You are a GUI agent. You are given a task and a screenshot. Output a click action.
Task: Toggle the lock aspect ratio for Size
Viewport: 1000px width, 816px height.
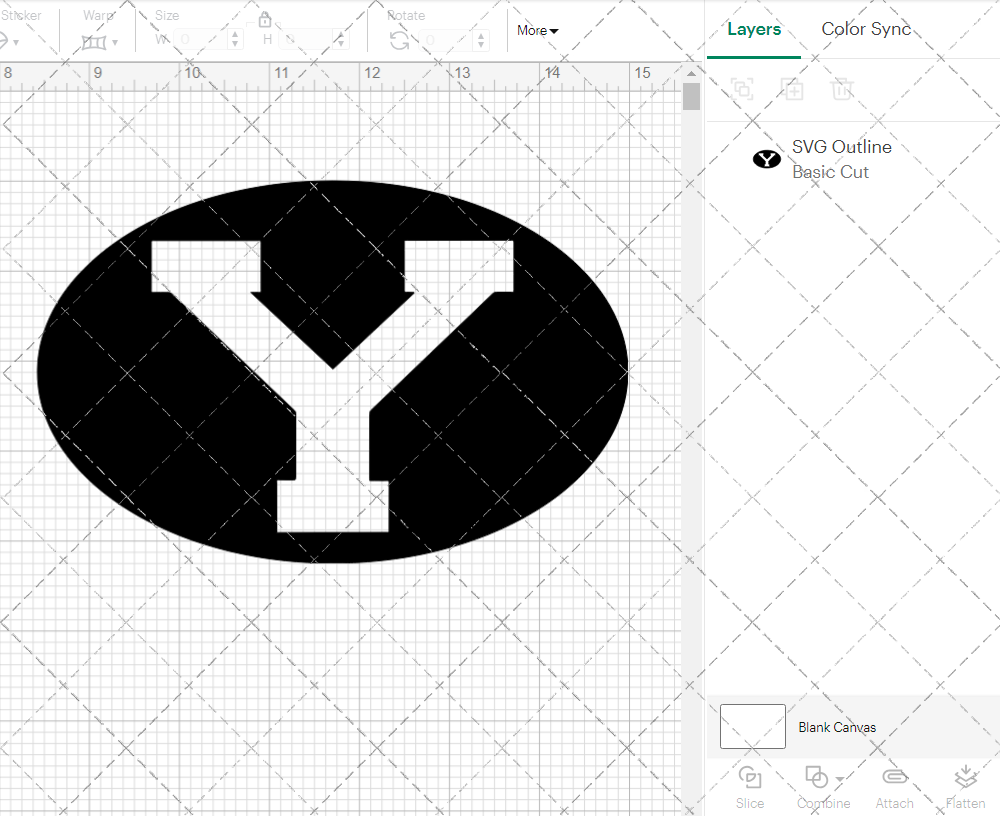(265, 19)
